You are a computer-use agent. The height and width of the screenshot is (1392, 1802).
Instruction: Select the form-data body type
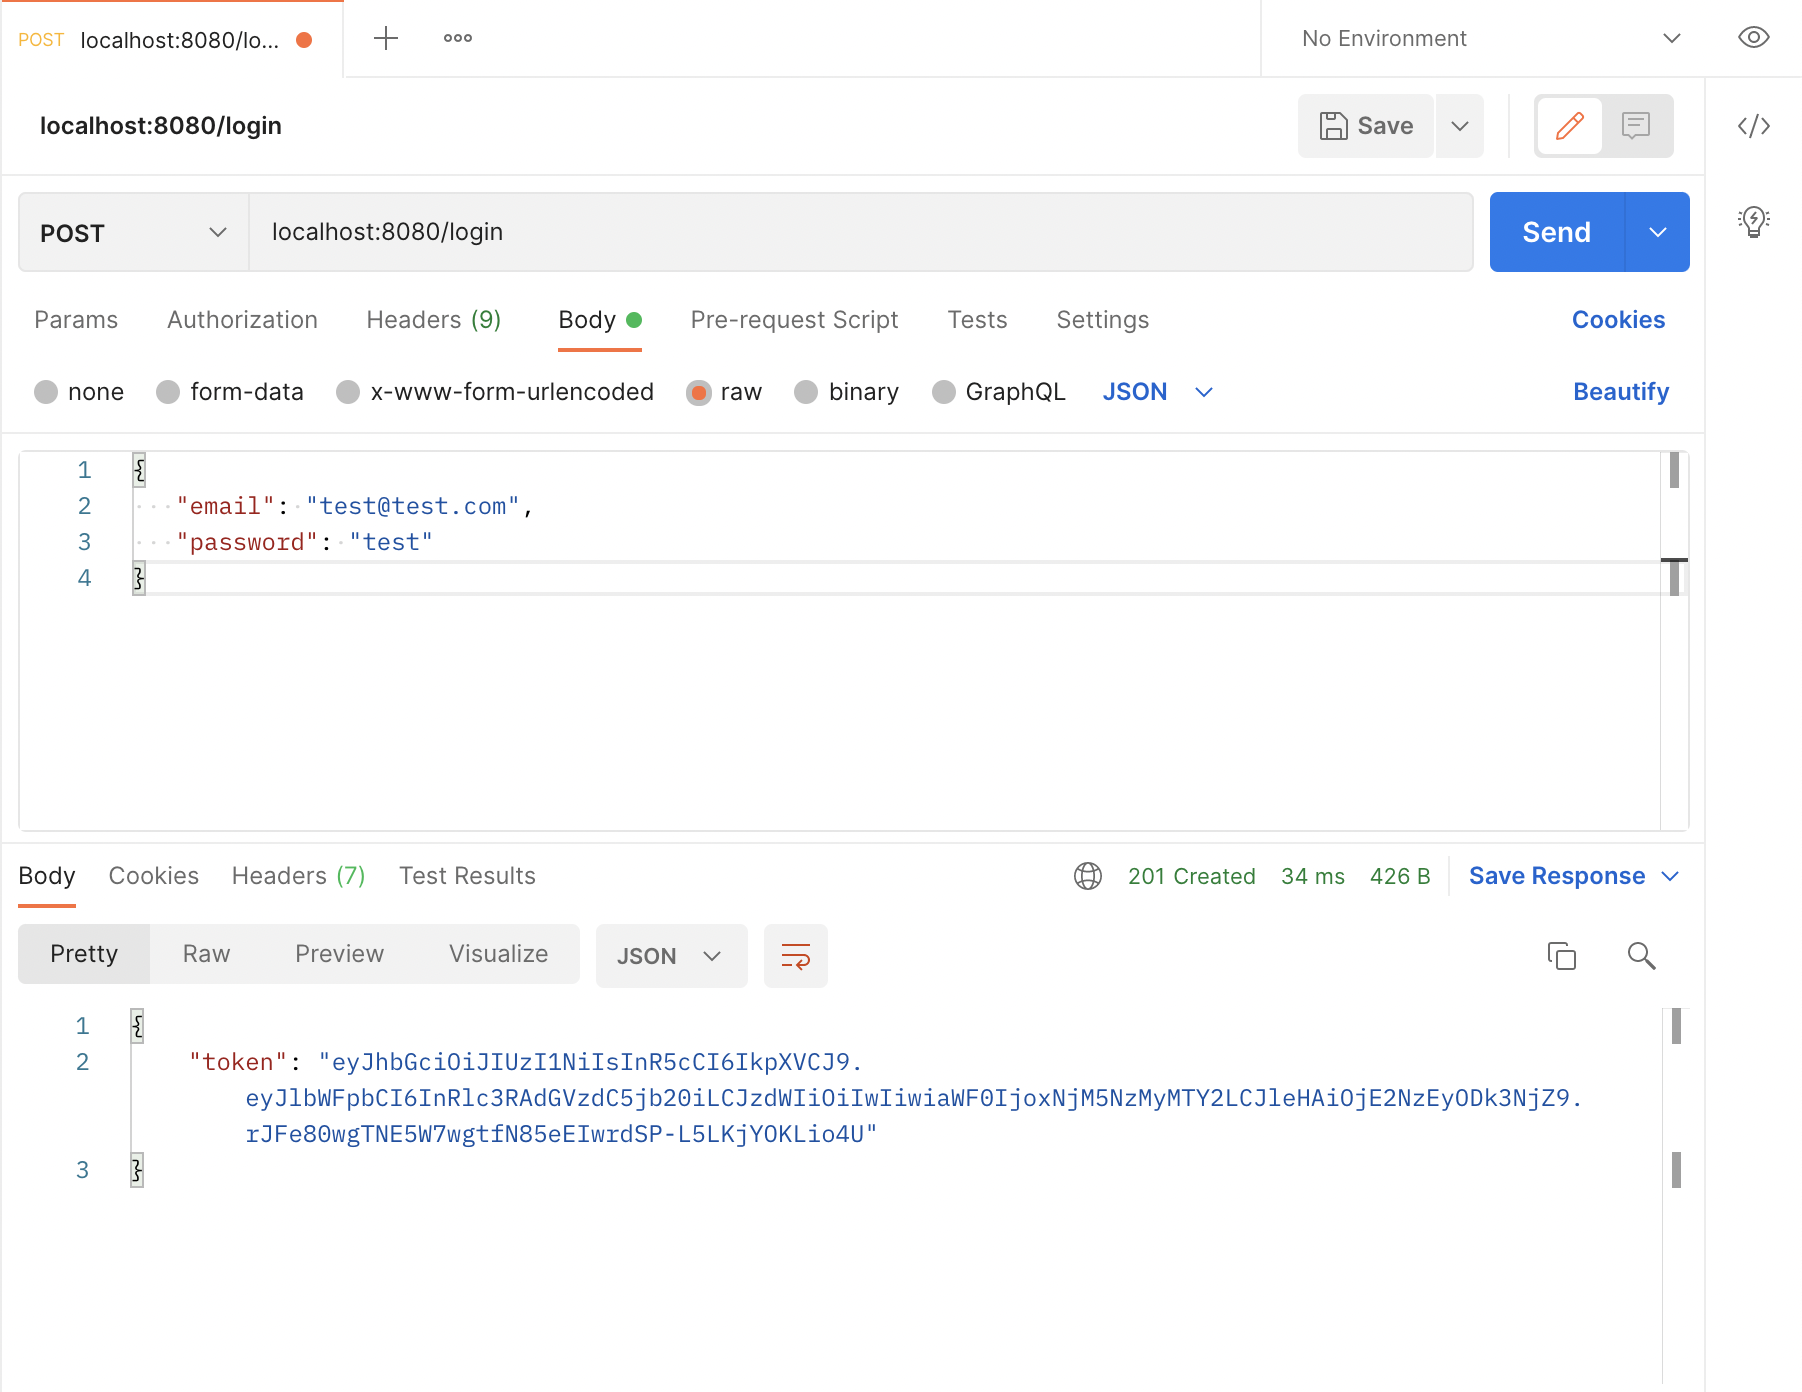pos(231,391)
